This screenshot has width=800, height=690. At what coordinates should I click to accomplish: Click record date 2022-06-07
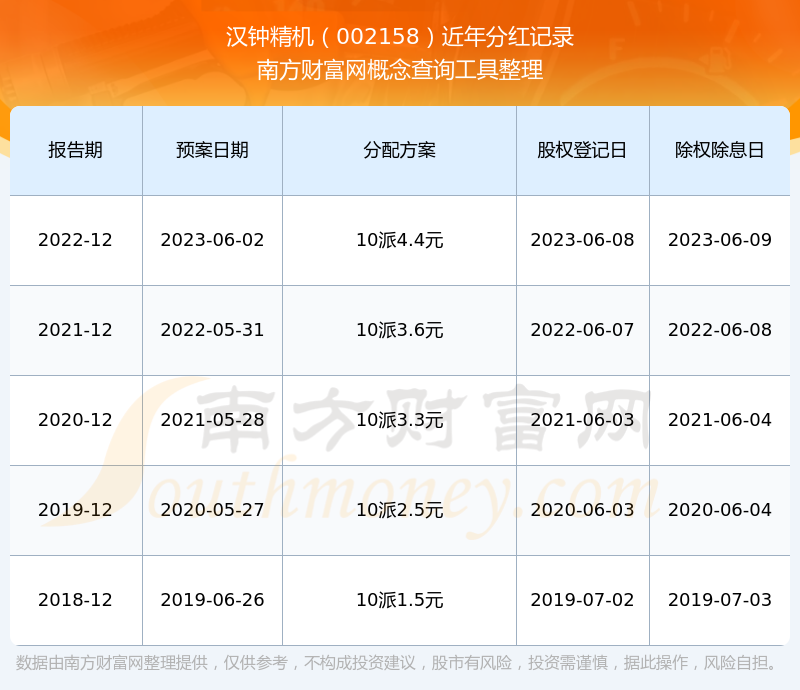pyautogui.click(x=582, y=330)
